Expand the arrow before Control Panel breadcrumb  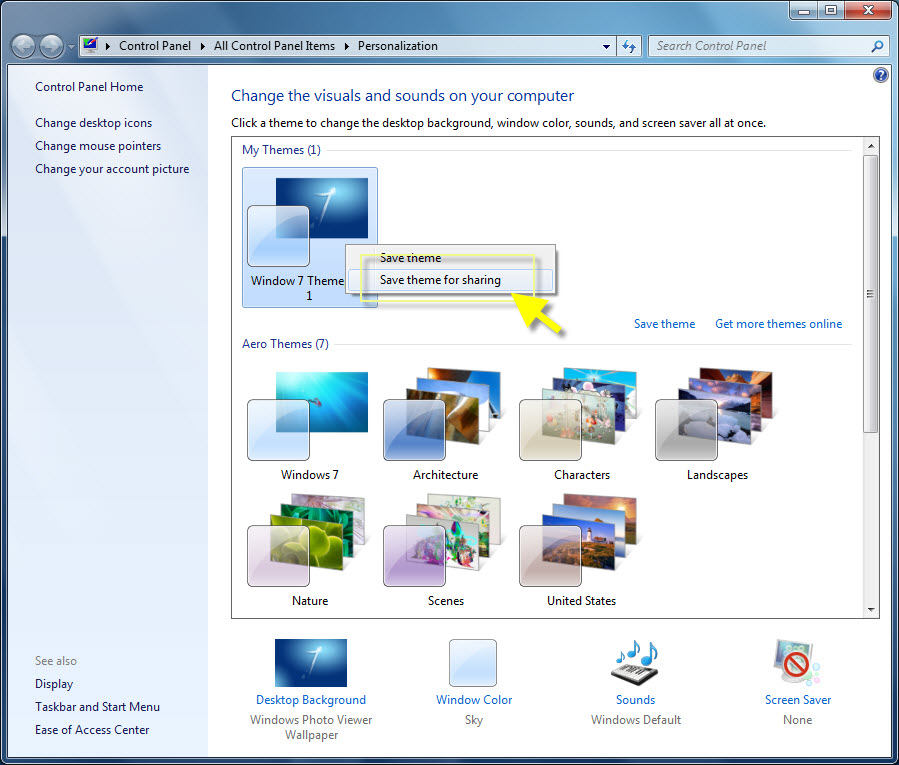pyautogui.click(x=107, y=46)
